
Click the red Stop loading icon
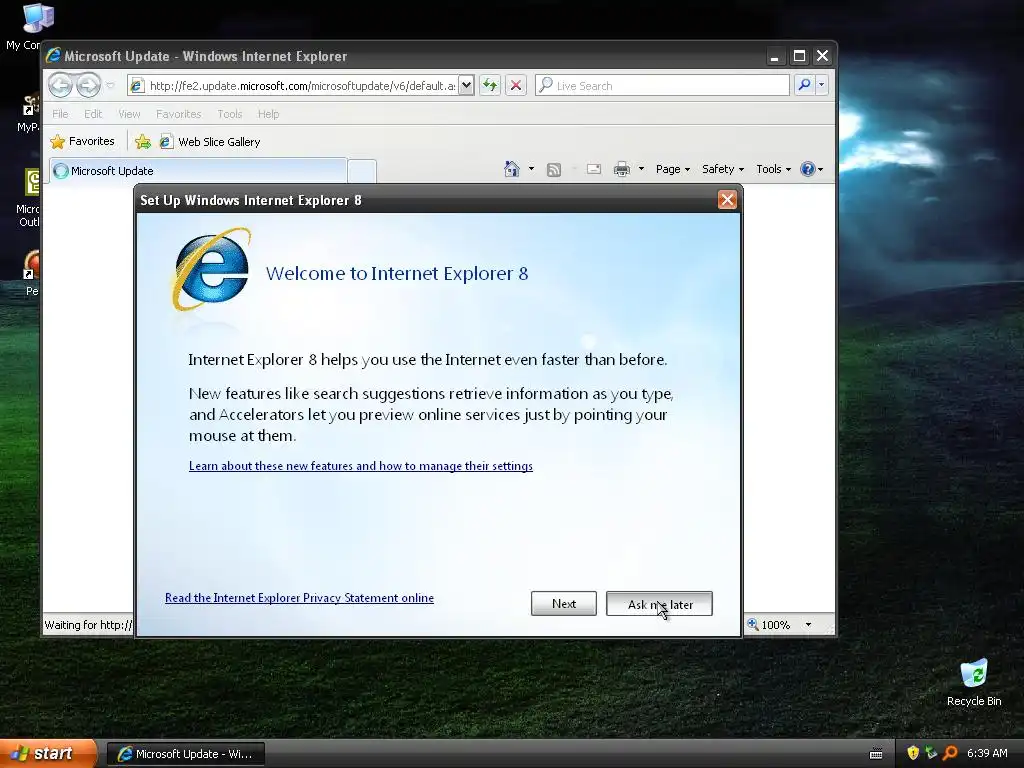coord(516,85)
